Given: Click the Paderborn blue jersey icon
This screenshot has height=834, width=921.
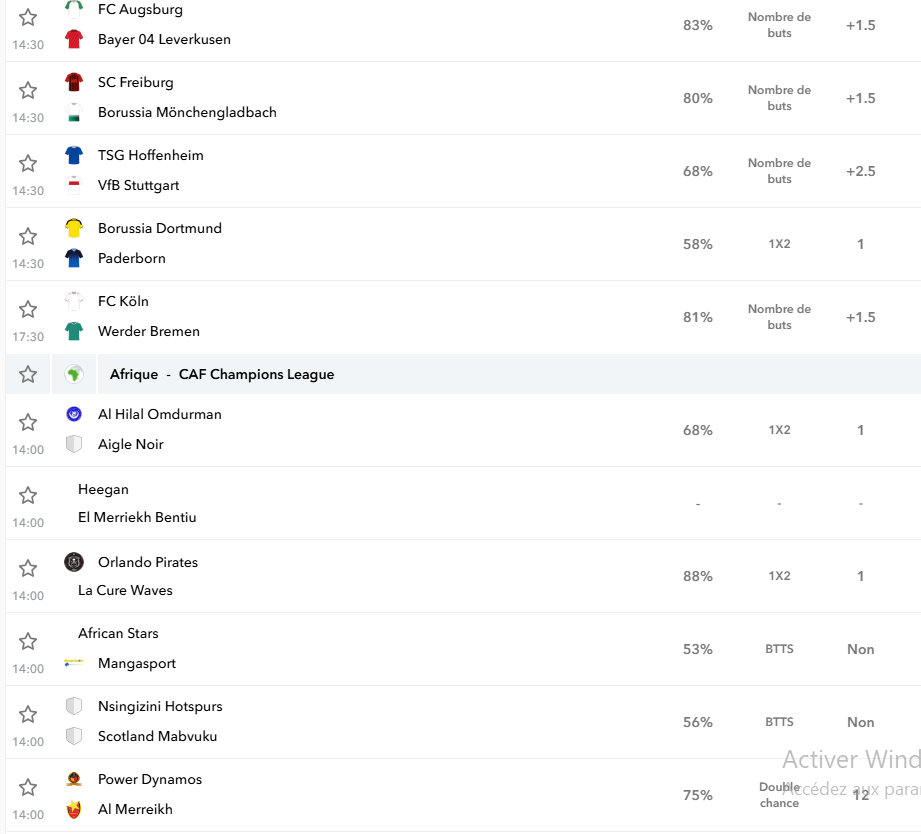Looking at the screenshot, I should click(x=74, y=258).
